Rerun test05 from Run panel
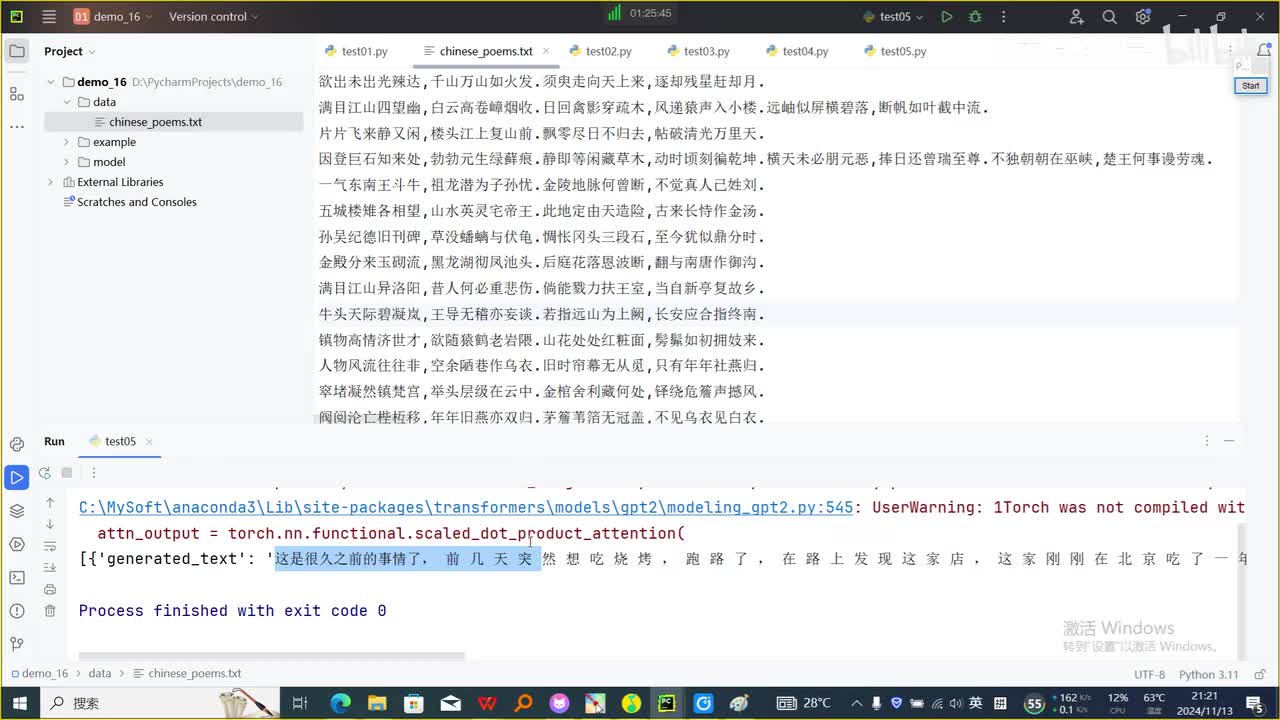The image size is (1280, 720). (44, 473)
